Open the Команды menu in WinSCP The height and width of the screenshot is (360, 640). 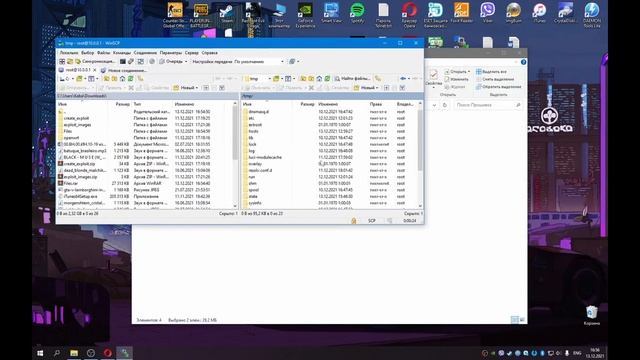pyautogui.click(x=122, y=53)
